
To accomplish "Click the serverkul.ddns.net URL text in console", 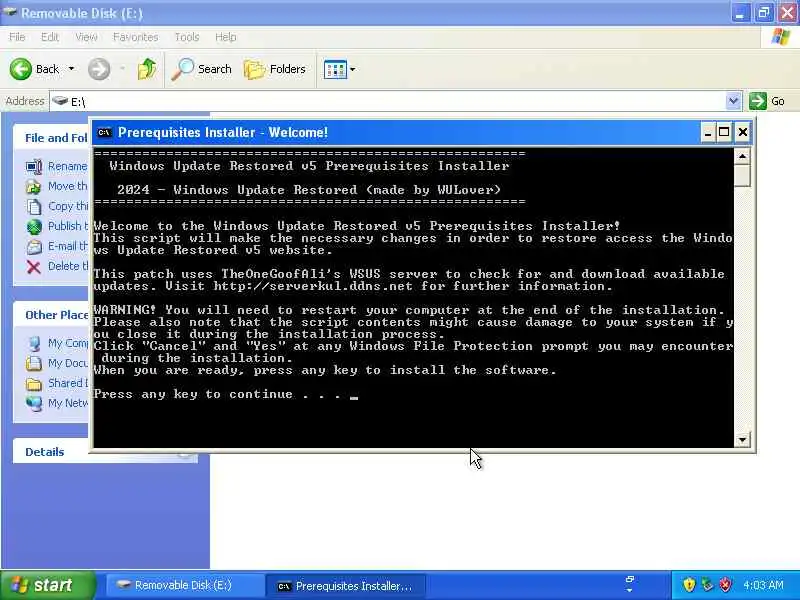I will click(313, 286).
